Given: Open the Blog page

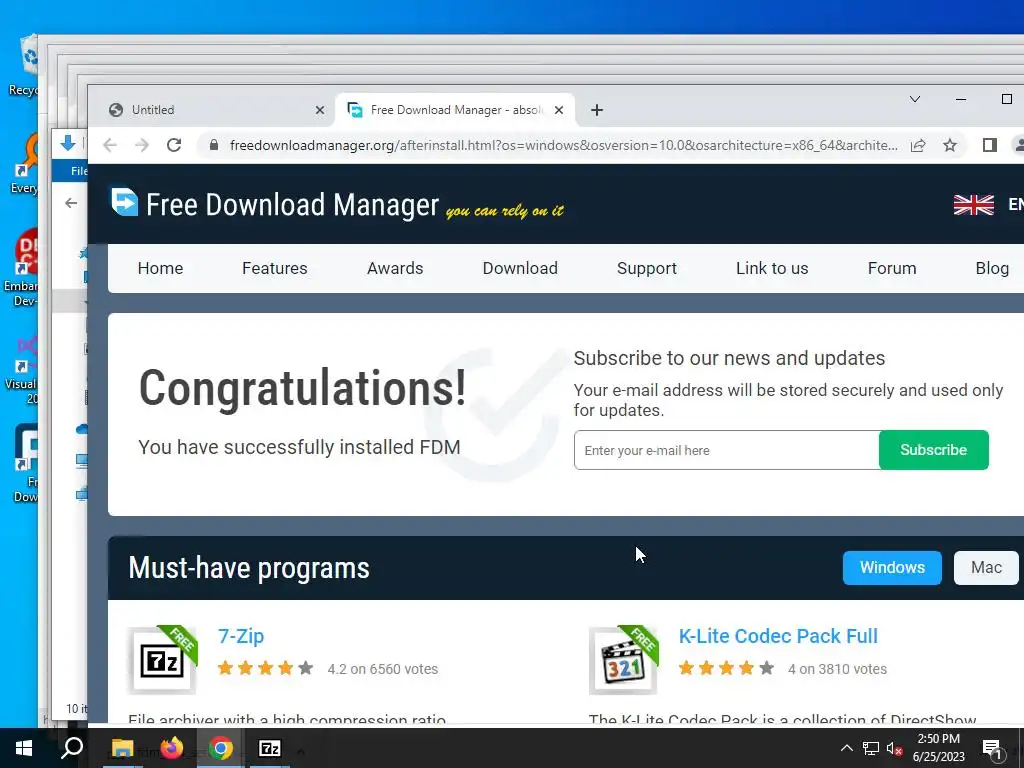Looking at the screenshot, I should click(992, 268).
